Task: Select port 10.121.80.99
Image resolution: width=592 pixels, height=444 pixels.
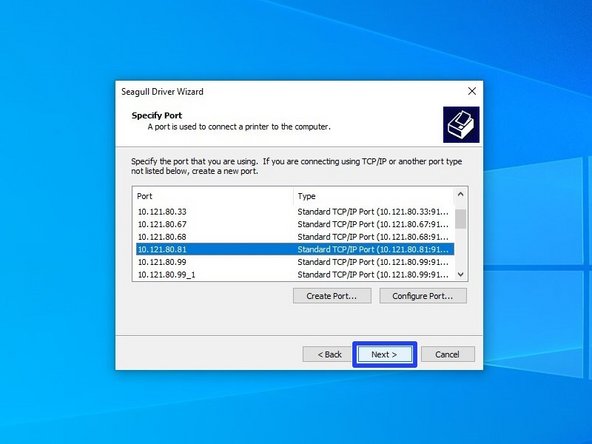Action: [x=295, y=262]
